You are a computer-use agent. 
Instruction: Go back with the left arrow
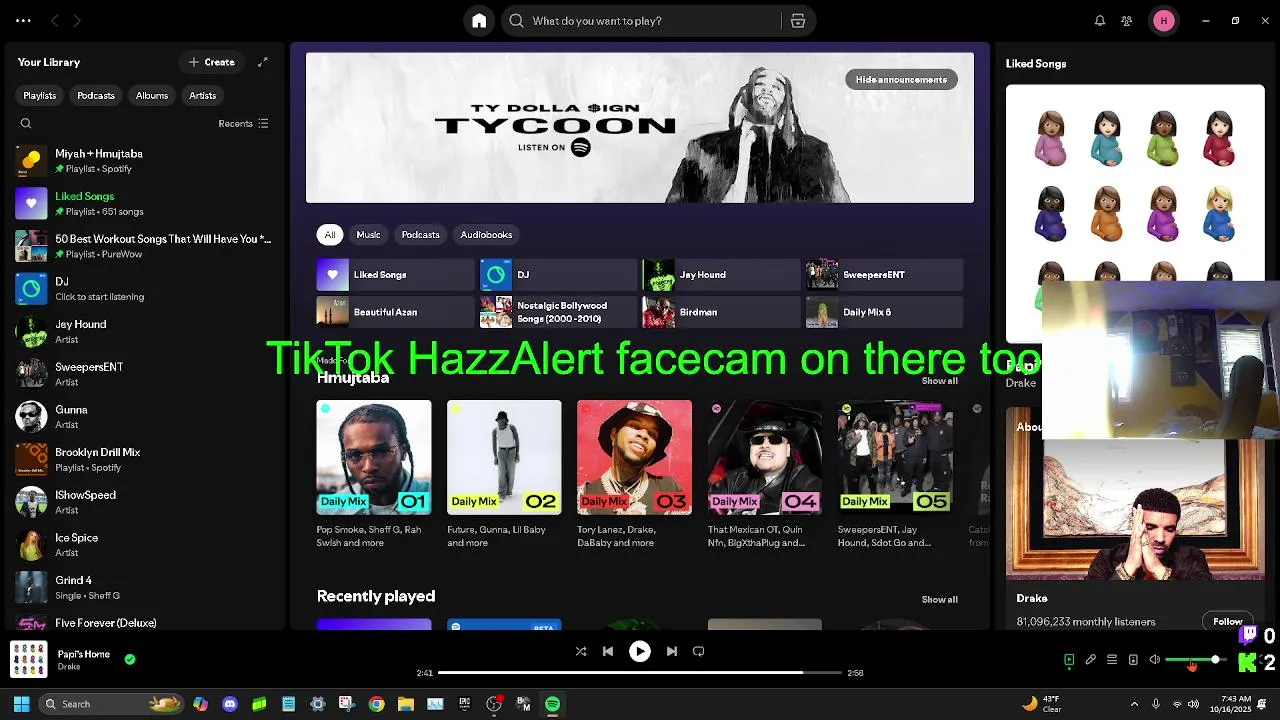[x=55, y=21]
